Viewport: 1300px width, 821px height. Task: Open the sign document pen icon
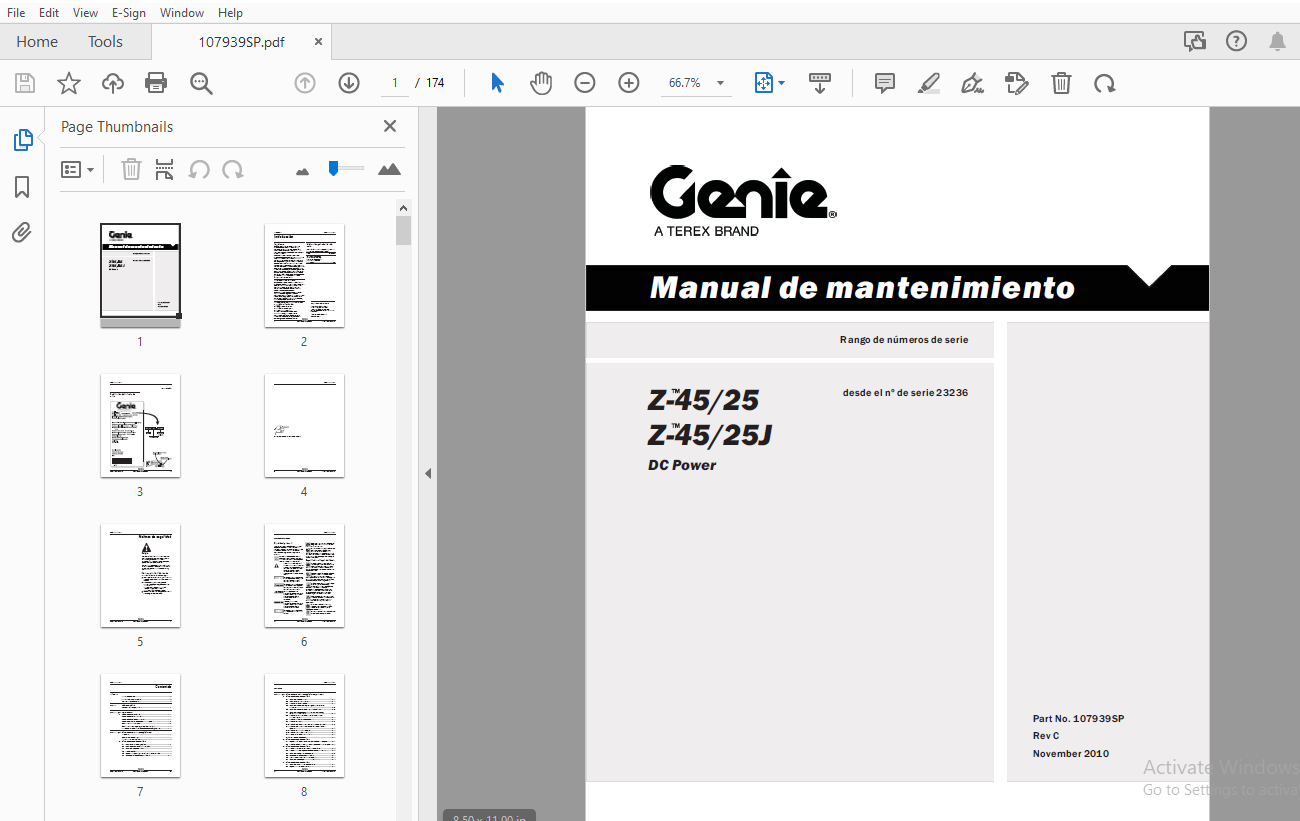tap(972, 83)
